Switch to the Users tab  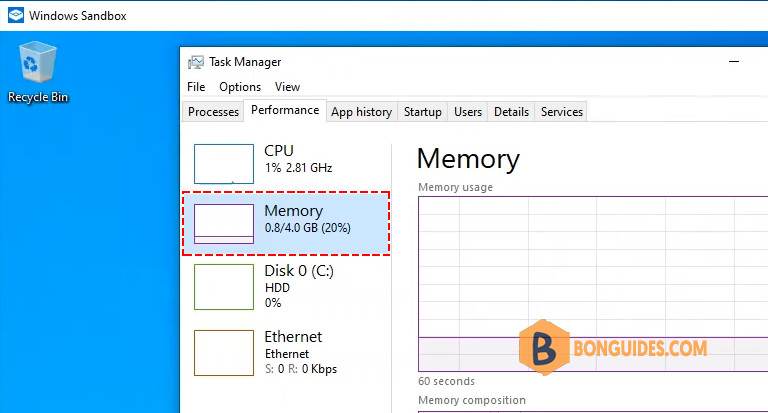(x=468, y=112)
